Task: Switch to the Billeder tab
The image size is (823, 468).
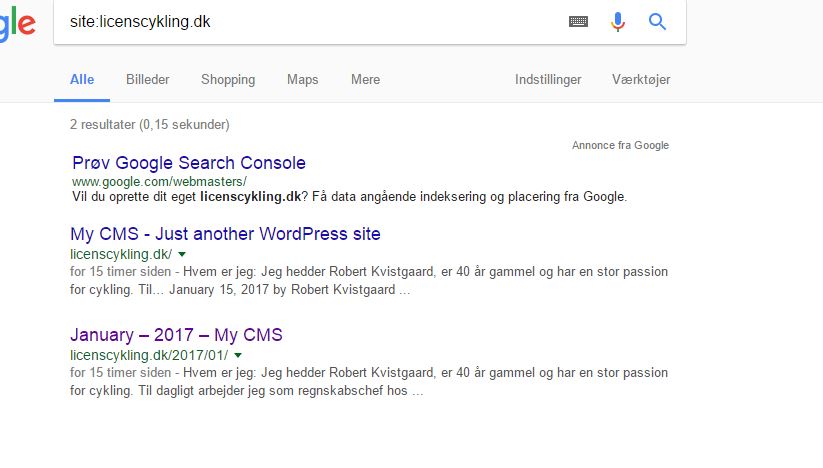Action: click(147, 80)
